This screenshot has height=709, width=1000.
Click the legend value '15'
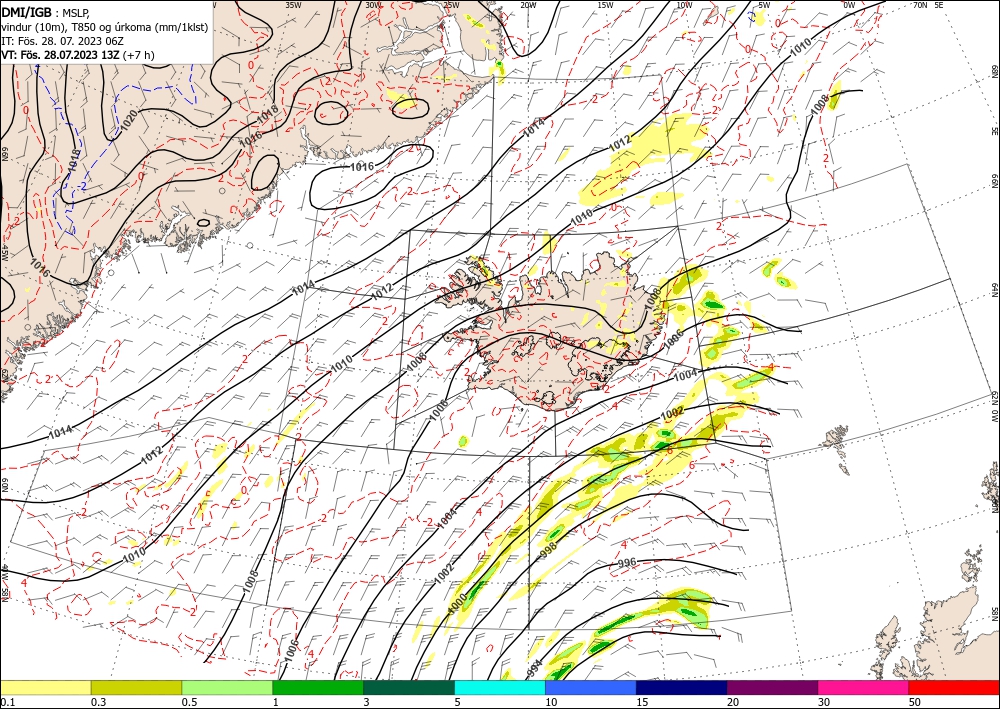(642, 702)
